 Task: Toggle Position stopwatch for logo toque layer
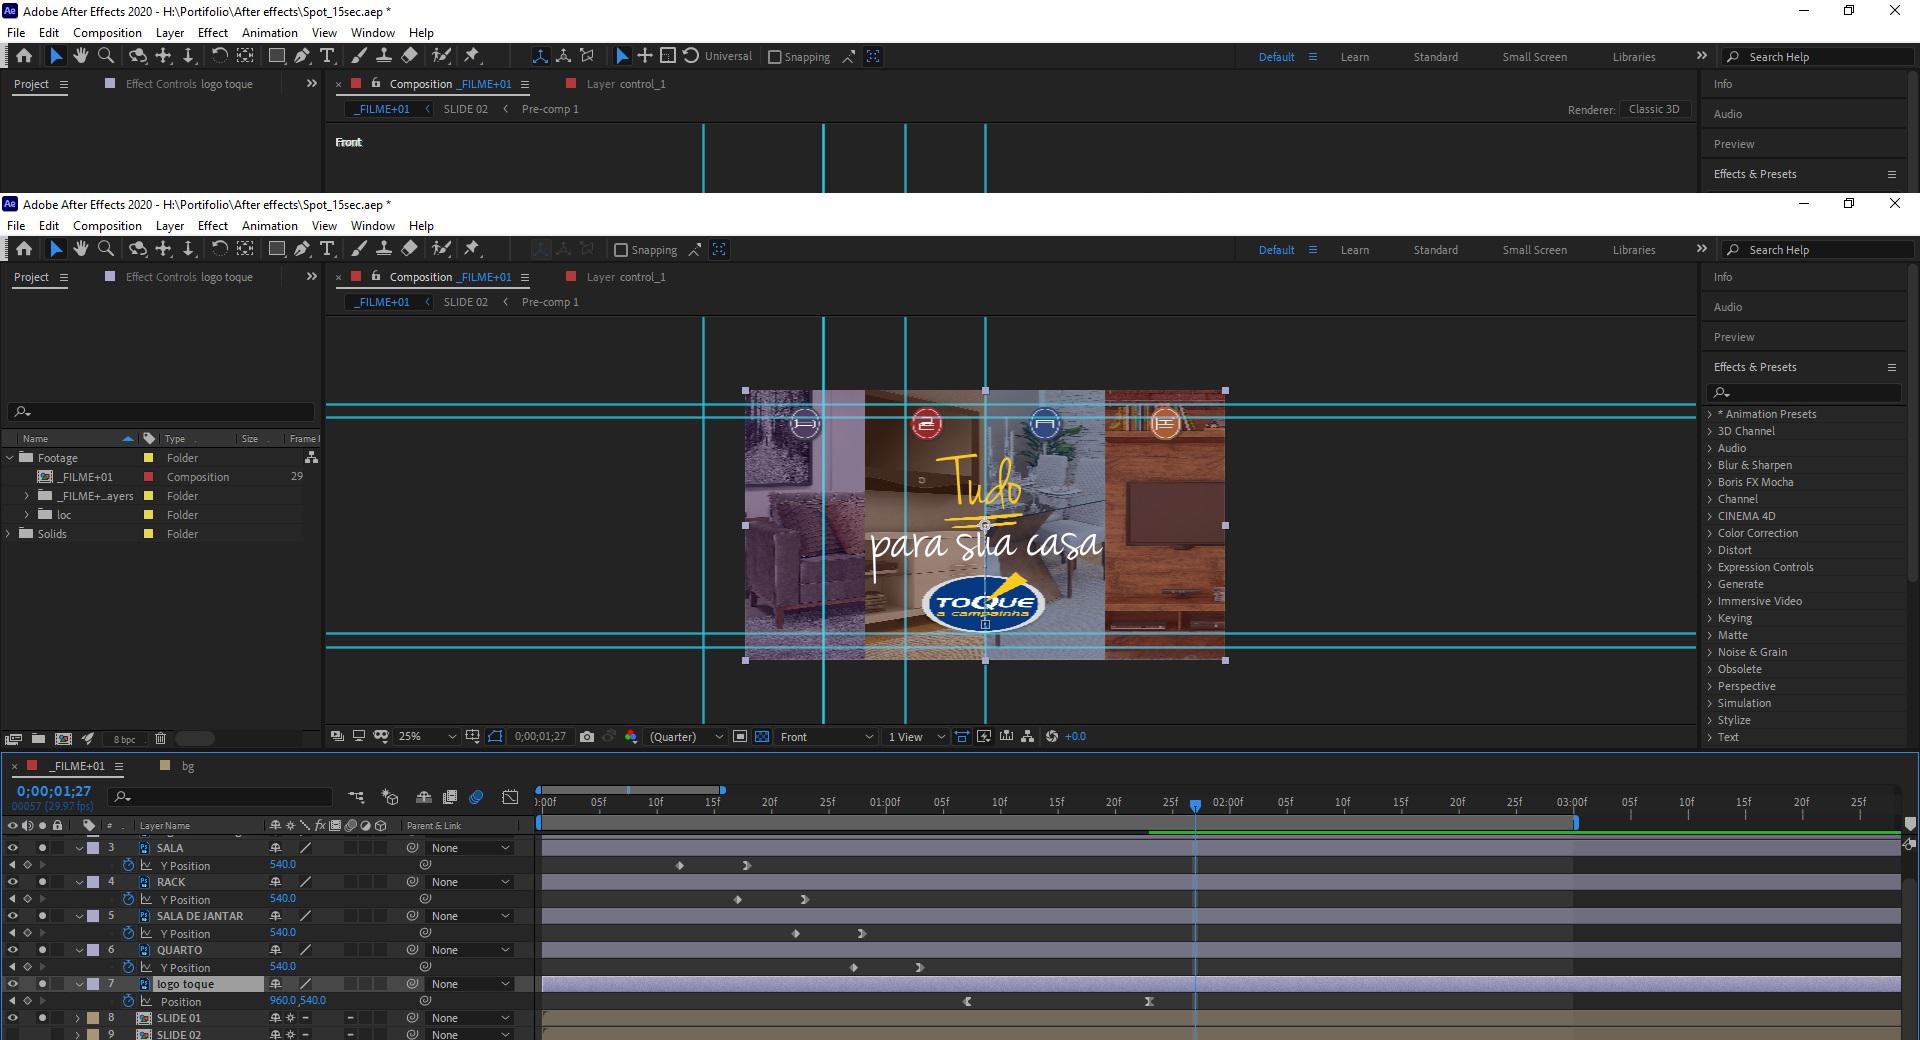(x=128, y=1001)
